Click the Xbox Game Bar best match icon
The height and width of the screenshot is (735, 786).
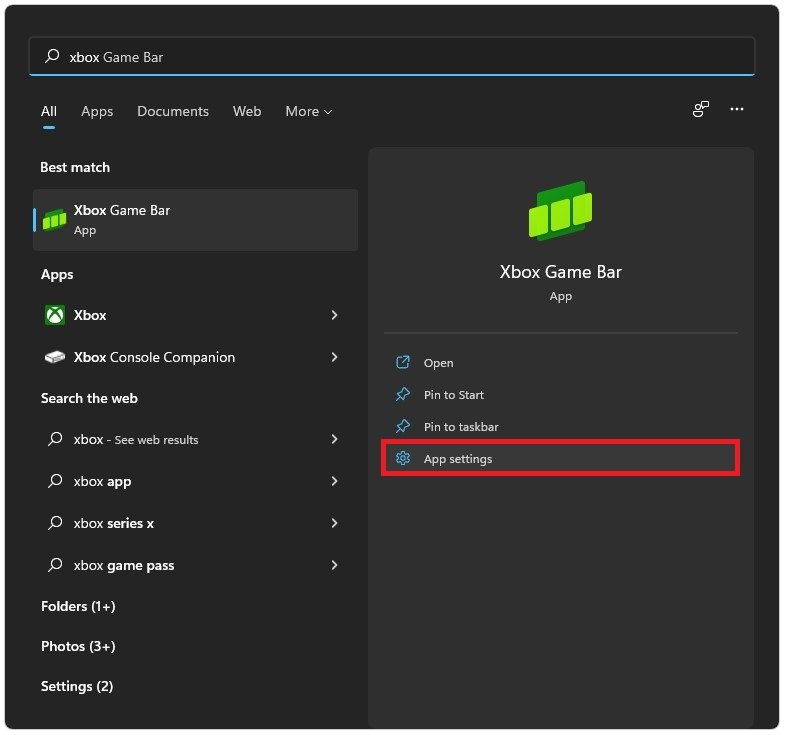(54, 220)
